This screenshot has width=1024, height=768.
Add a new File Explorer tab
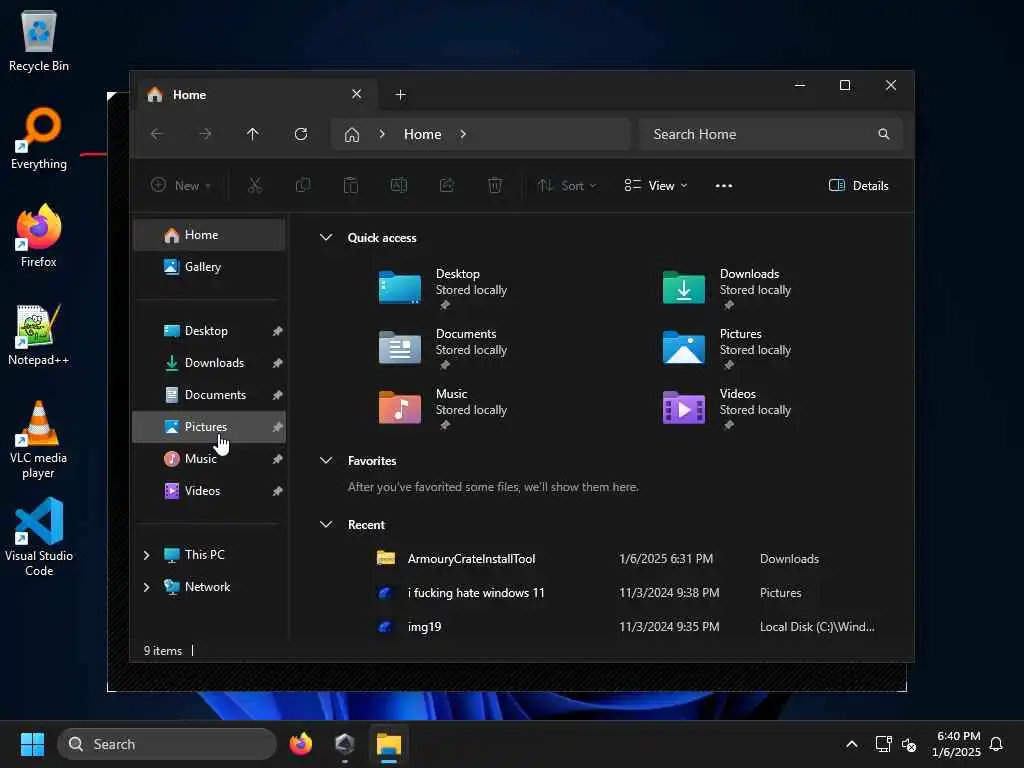(x=400, y=95)
